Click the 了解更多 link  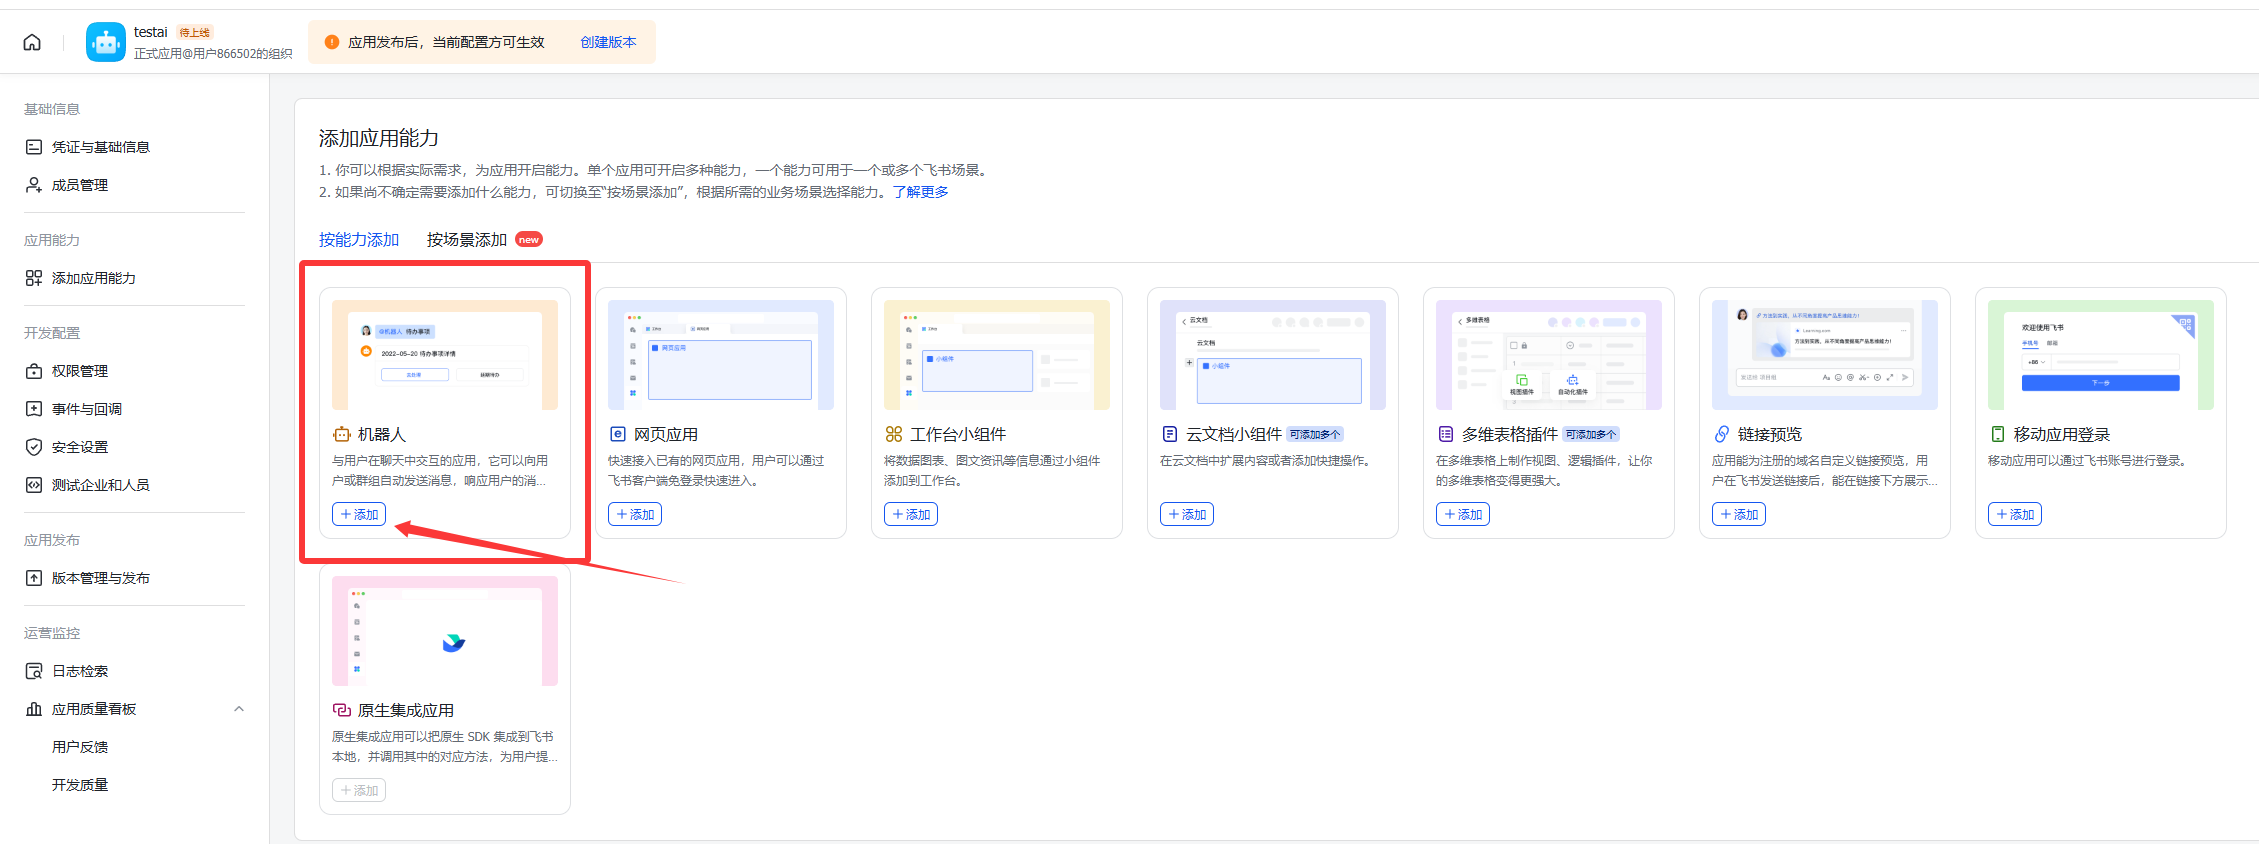click(921, 192)
